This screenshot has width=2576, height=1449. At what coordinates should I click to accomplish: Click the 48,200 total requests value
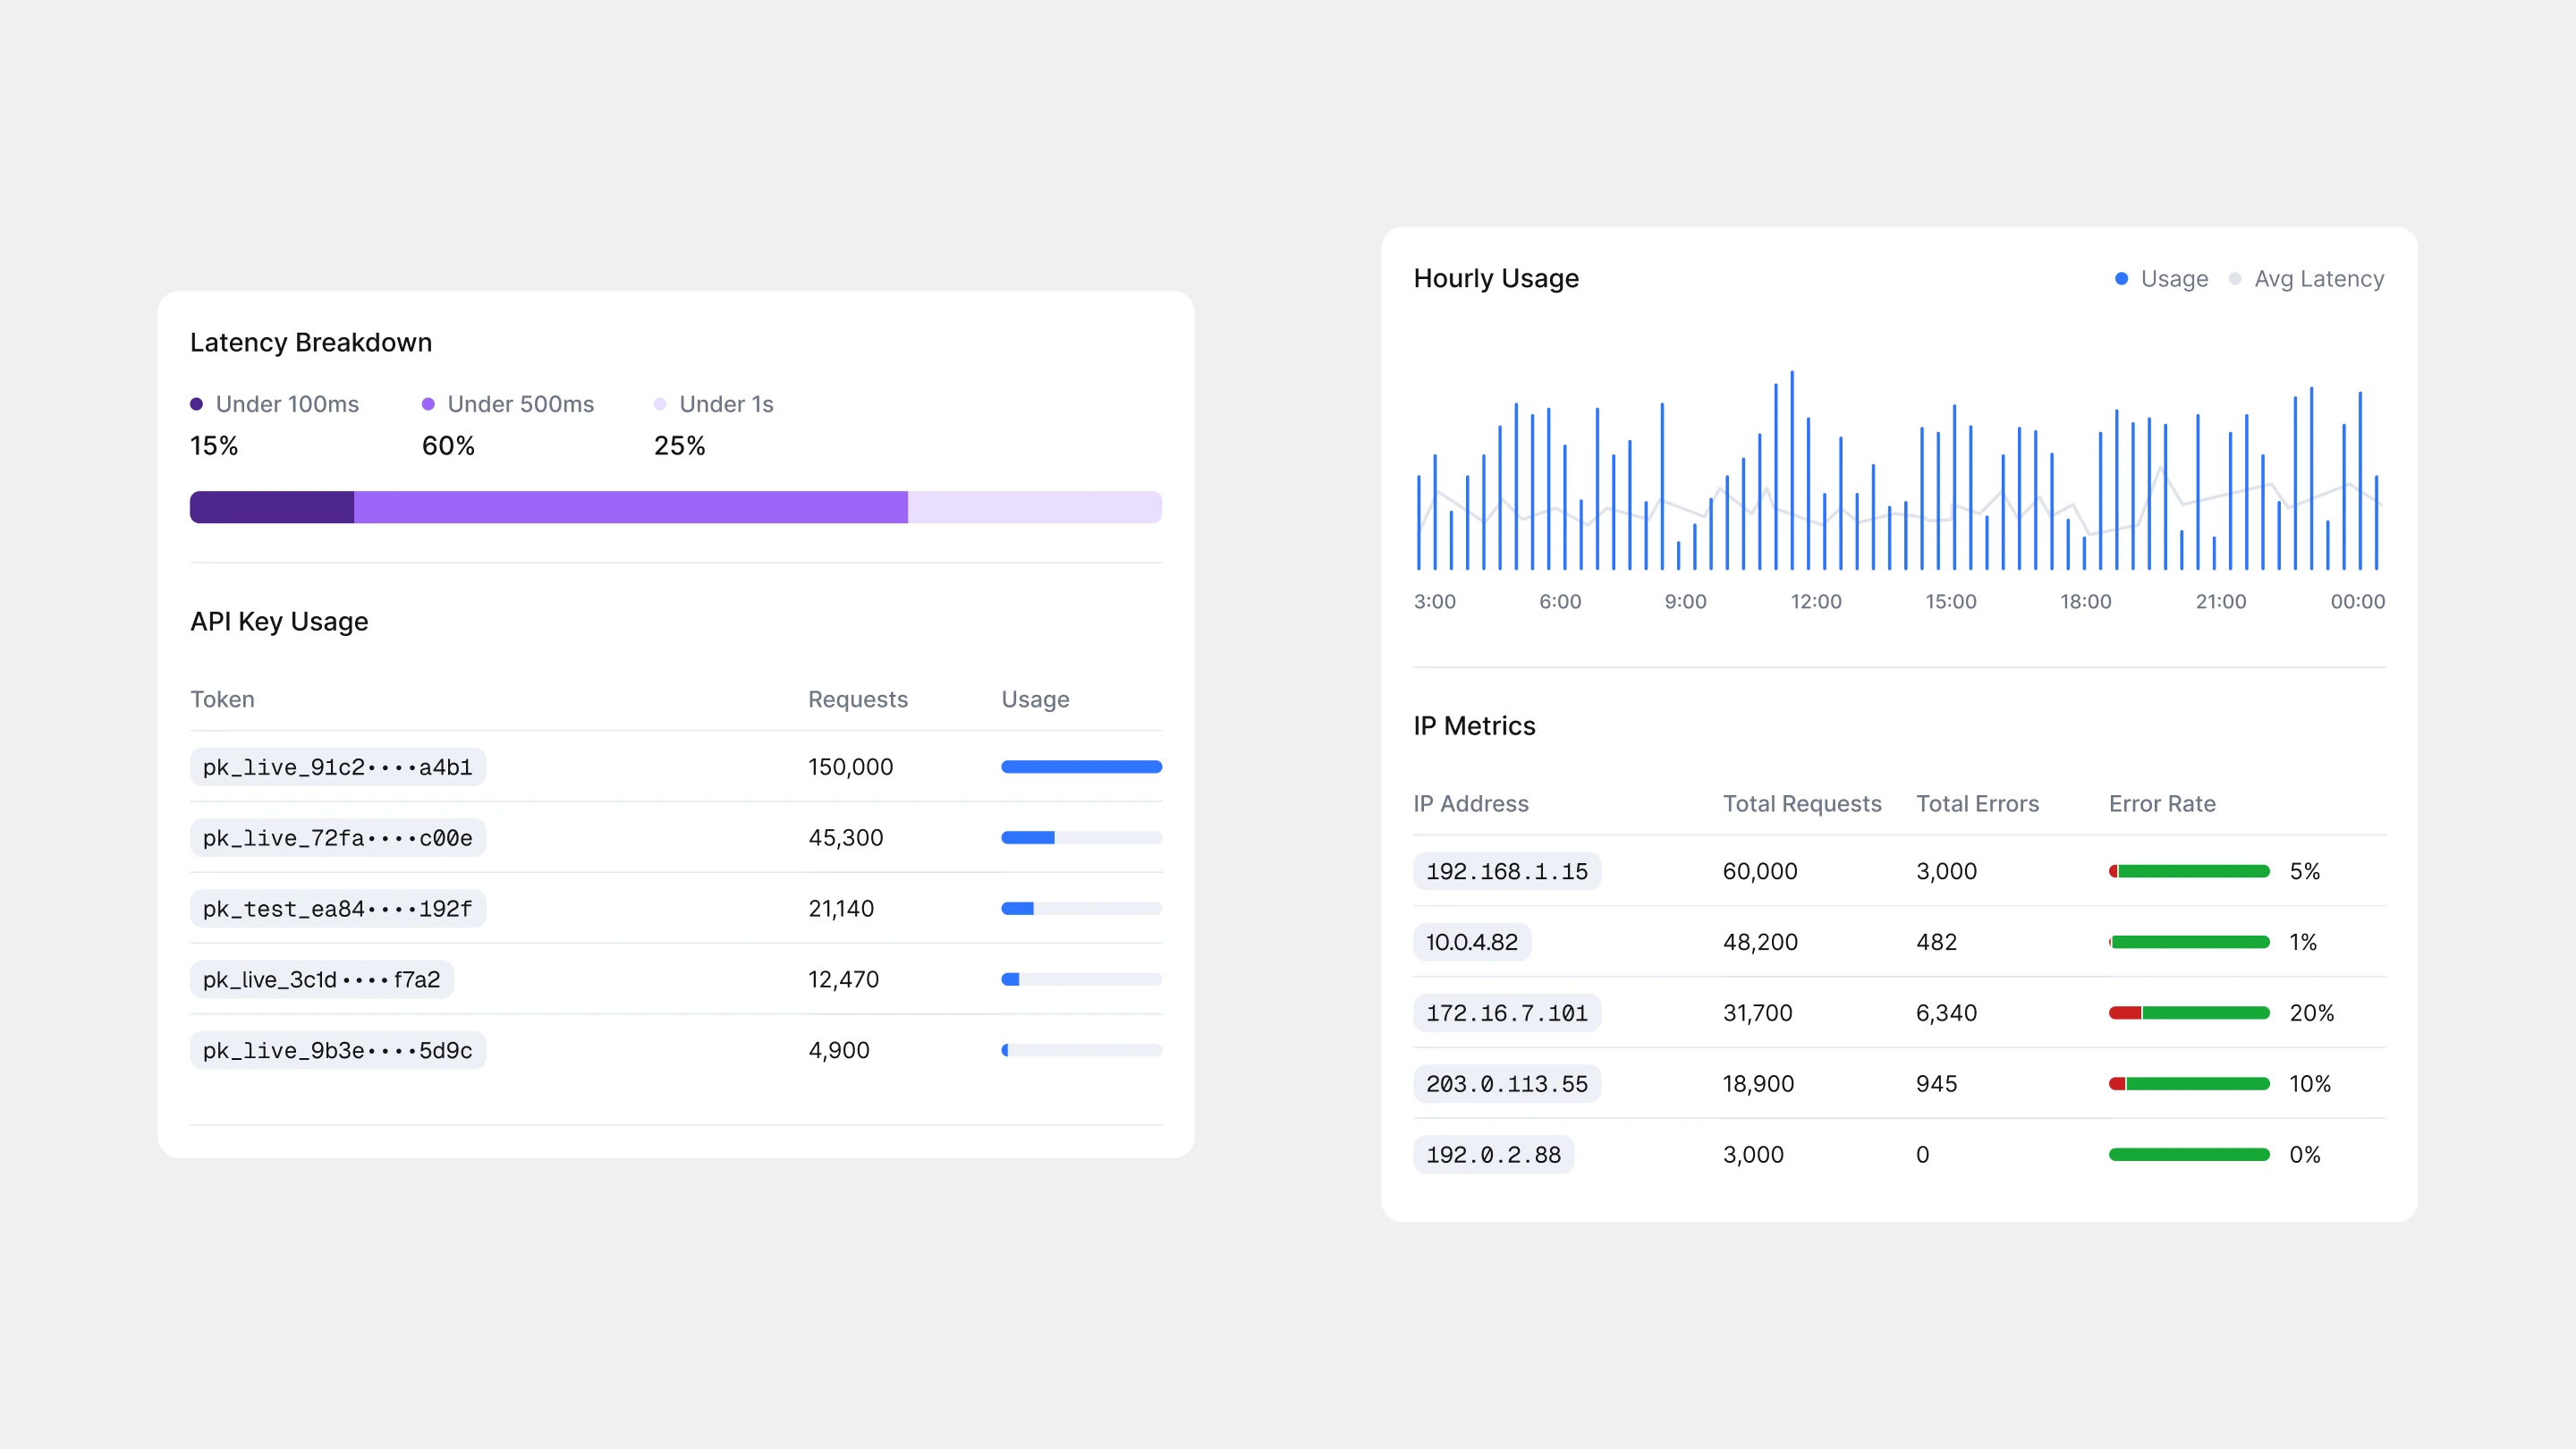pos(1760,943)
